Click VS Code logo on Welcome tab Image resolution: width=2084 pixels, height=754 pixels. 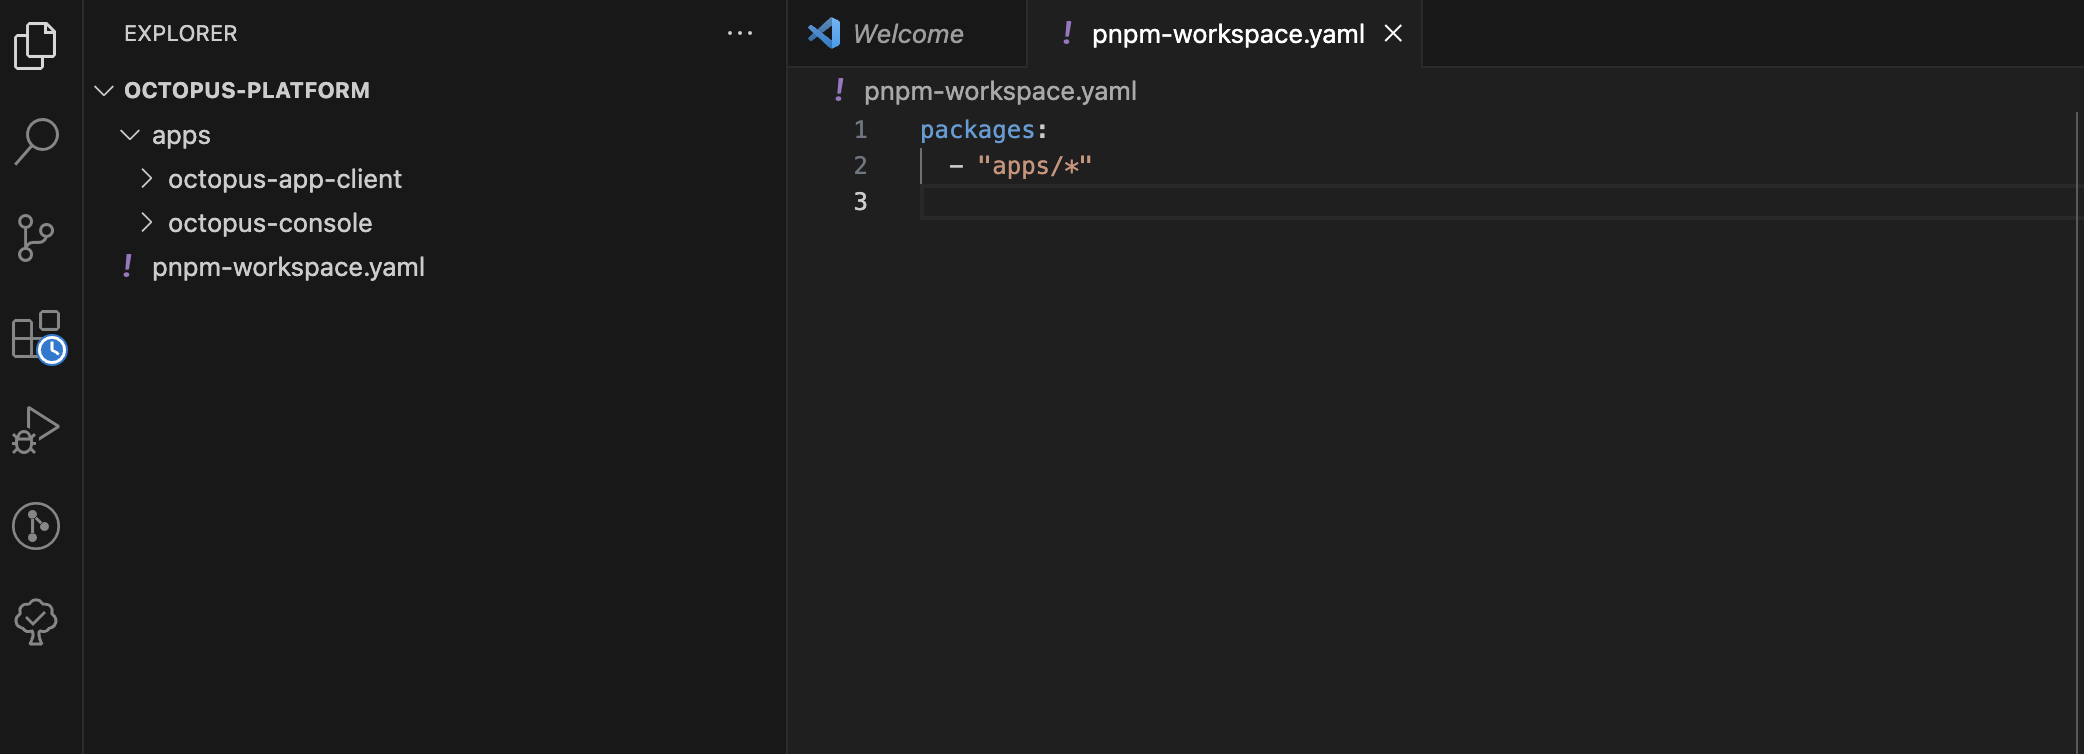824,33
